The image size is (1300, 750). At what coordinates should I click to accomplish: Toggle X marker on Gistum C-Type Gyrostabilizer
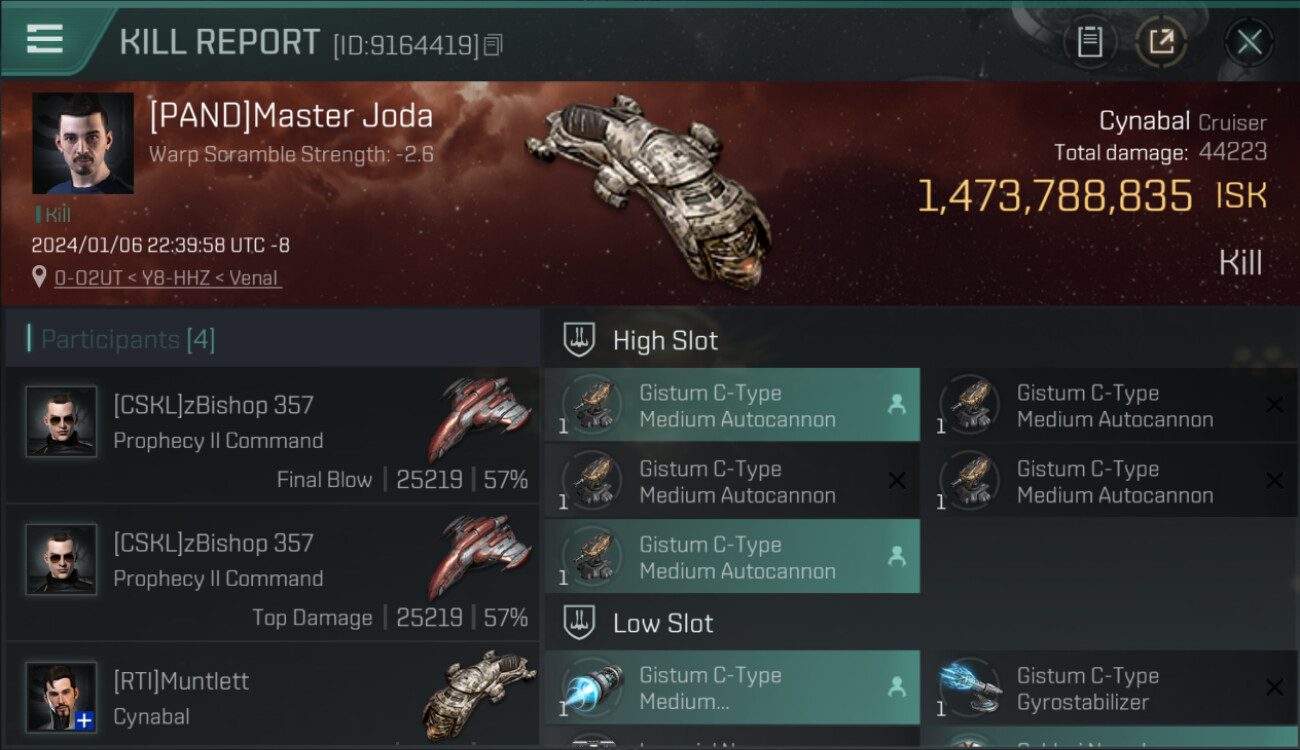click(1274, 688)
